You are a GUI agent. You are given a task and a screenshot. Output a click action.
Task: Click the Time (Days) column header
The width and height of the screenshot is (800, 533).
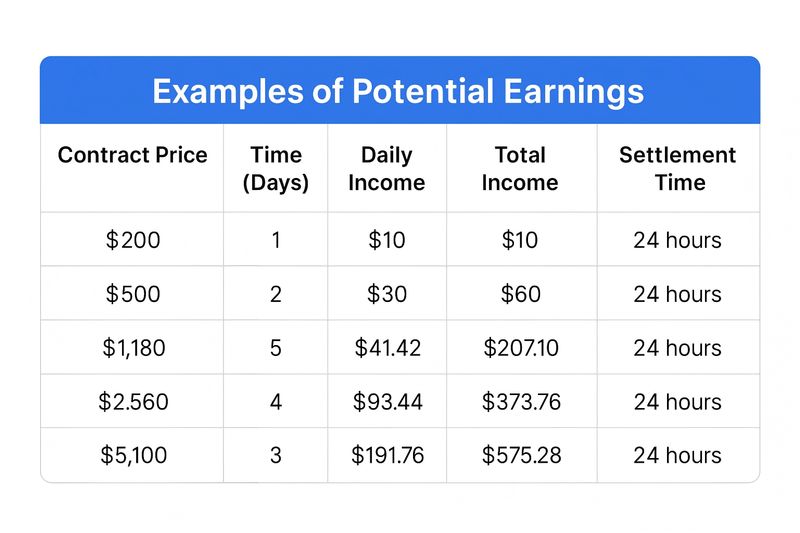click(276, 168)
